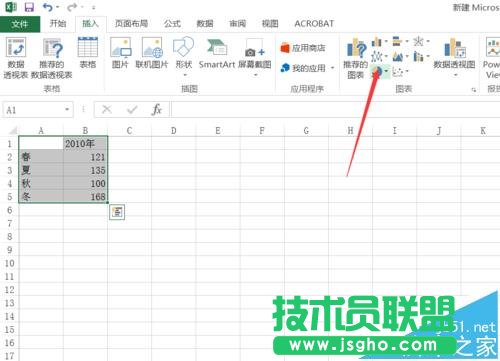Viewport: 500px width, 361px height.
Task: Click the Select All corner of the sheet
Action: (x=12, y=130)
